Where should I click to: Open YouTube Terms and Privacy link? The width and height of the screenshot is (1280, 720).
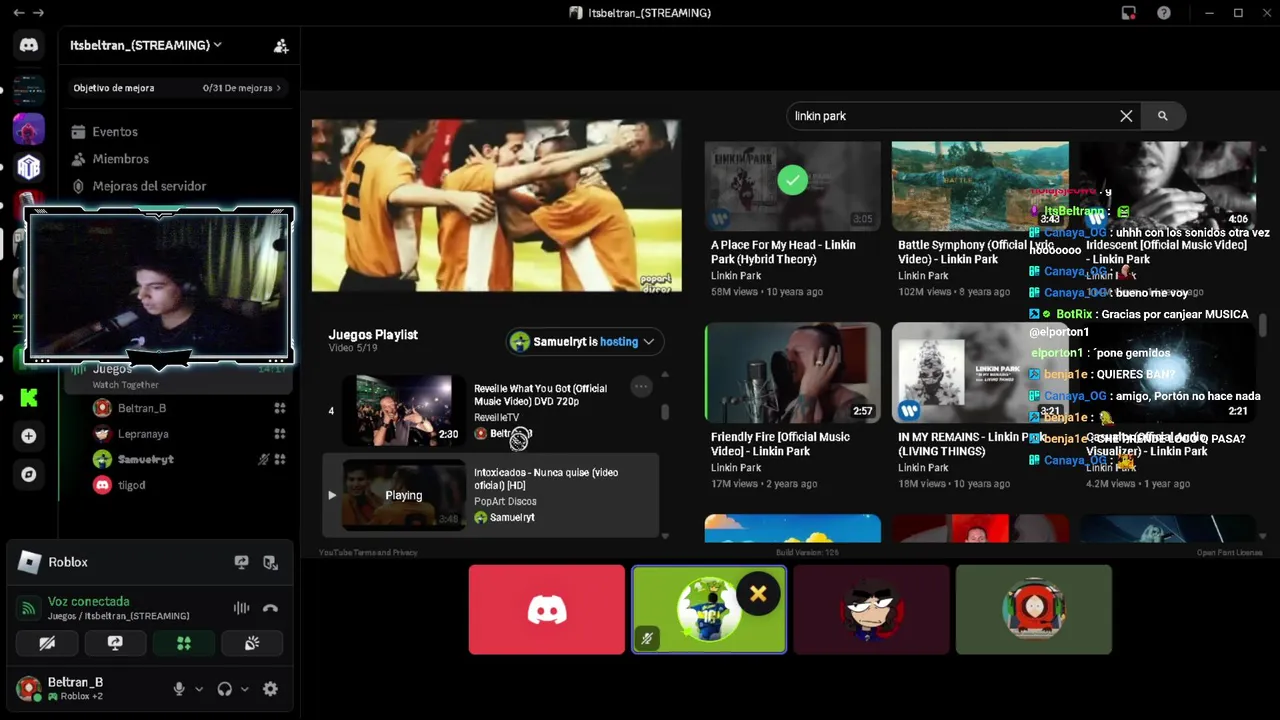[x=368, y=553]
